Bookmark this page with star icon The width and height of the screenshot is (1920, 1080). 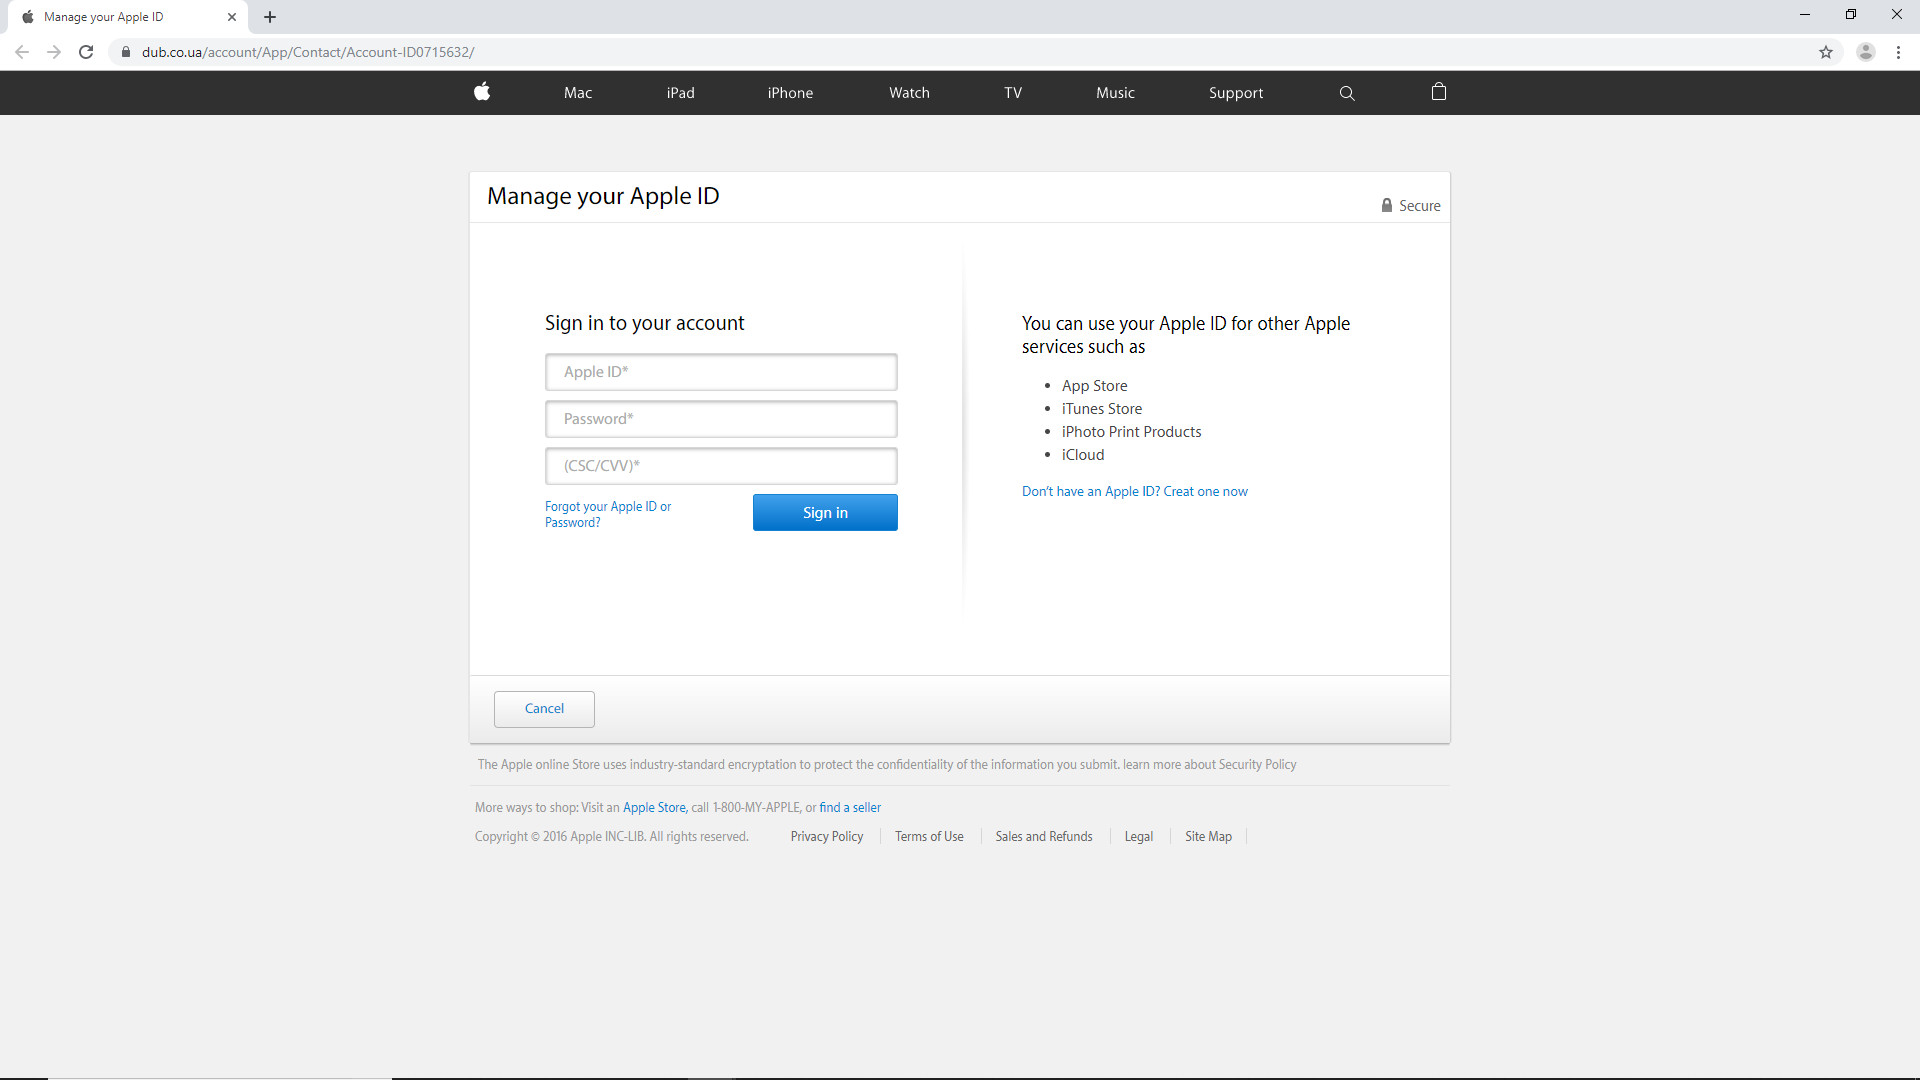point(1826,52)
